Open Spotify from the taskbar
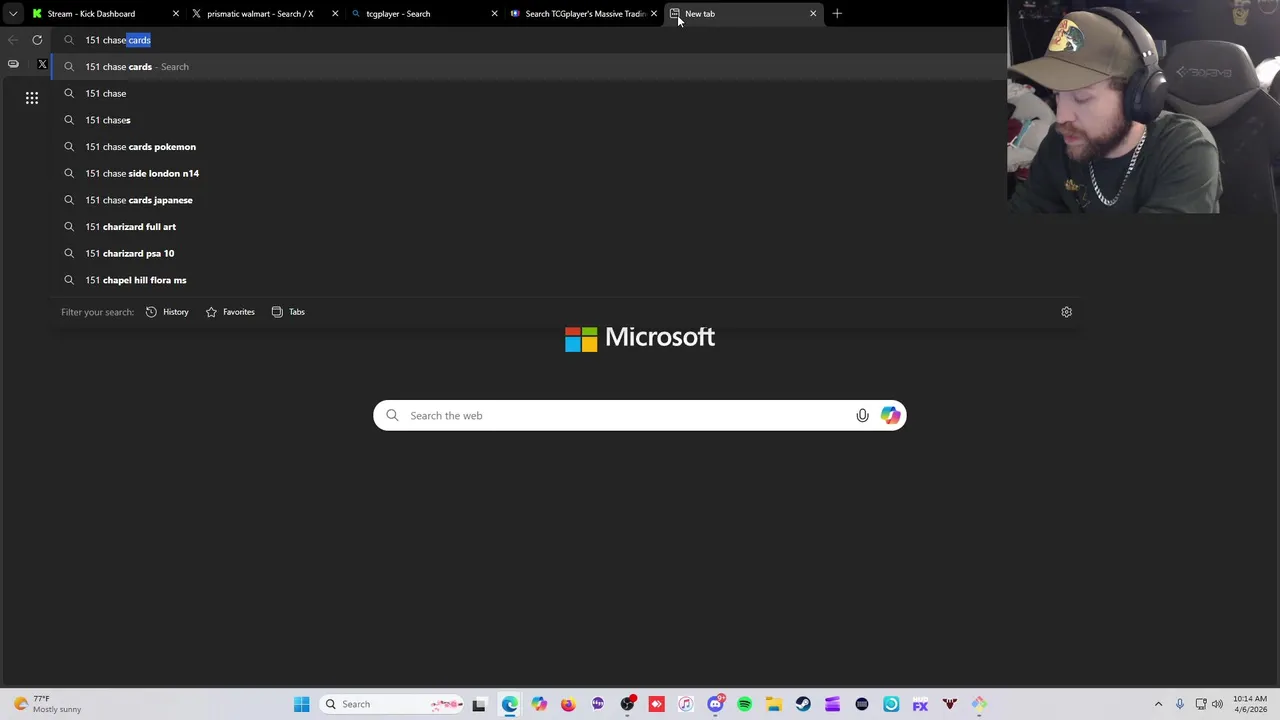The image size is (1280, 720). [744, 704]
